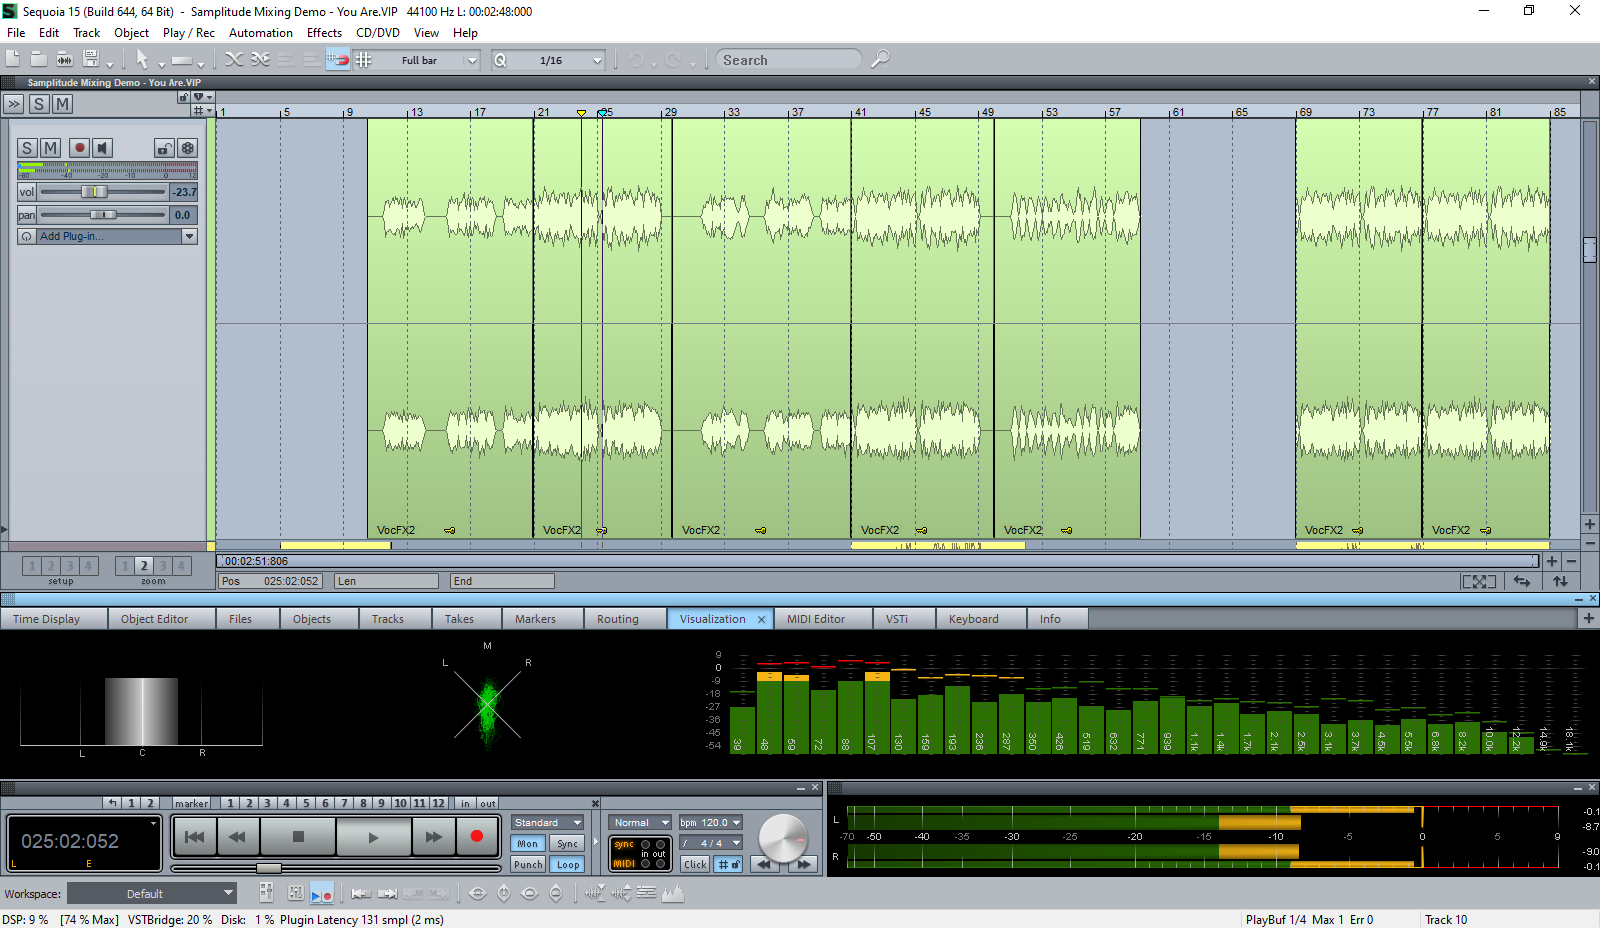The image size is (1600, 928).
Task: Open the Full bar snap dropdown
Action: click(x=472, y=60)
